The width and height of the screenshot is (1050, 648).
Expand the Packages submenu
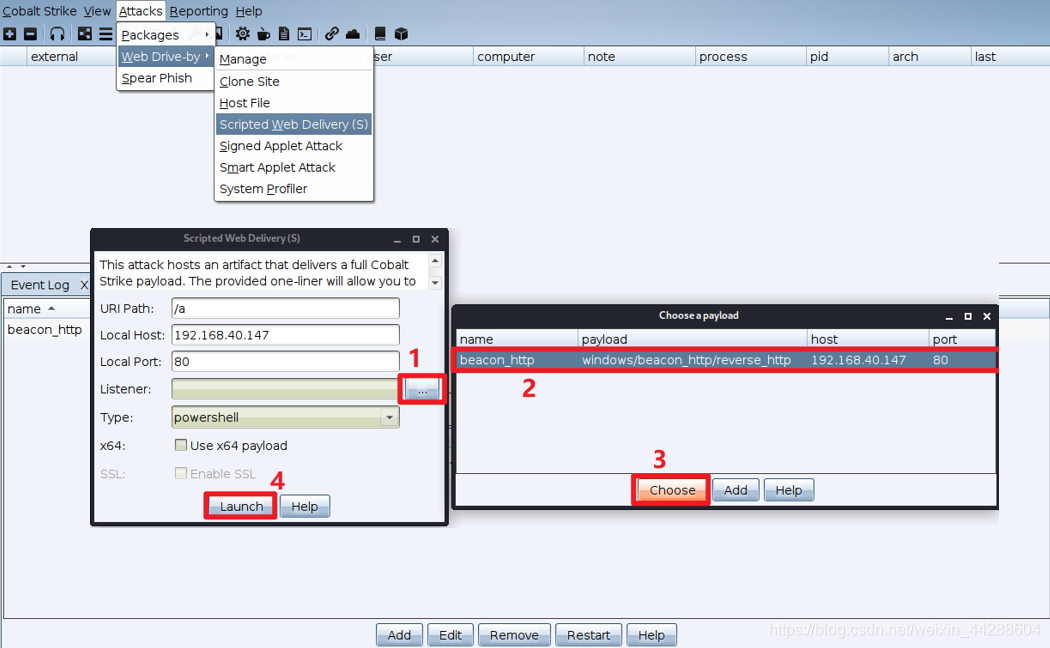tap(165, 35)
